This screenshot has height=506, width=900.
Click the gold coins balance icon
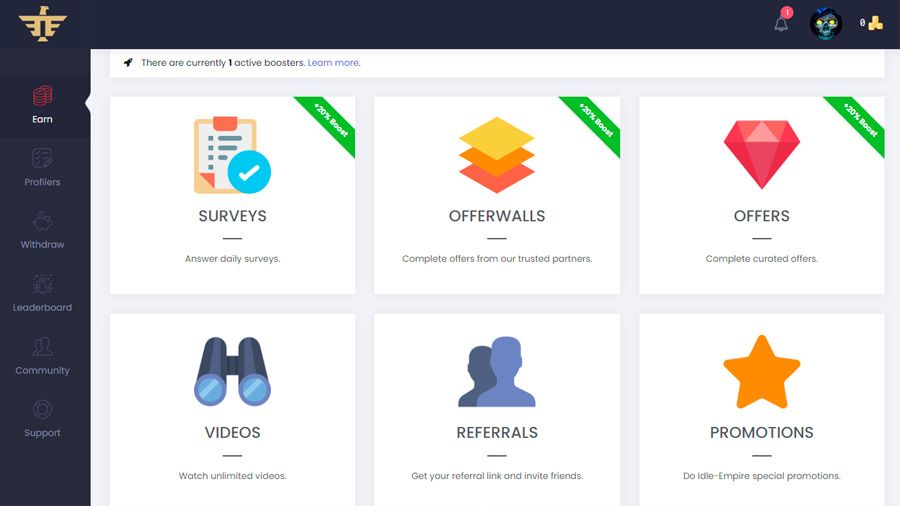pos(875,23)
